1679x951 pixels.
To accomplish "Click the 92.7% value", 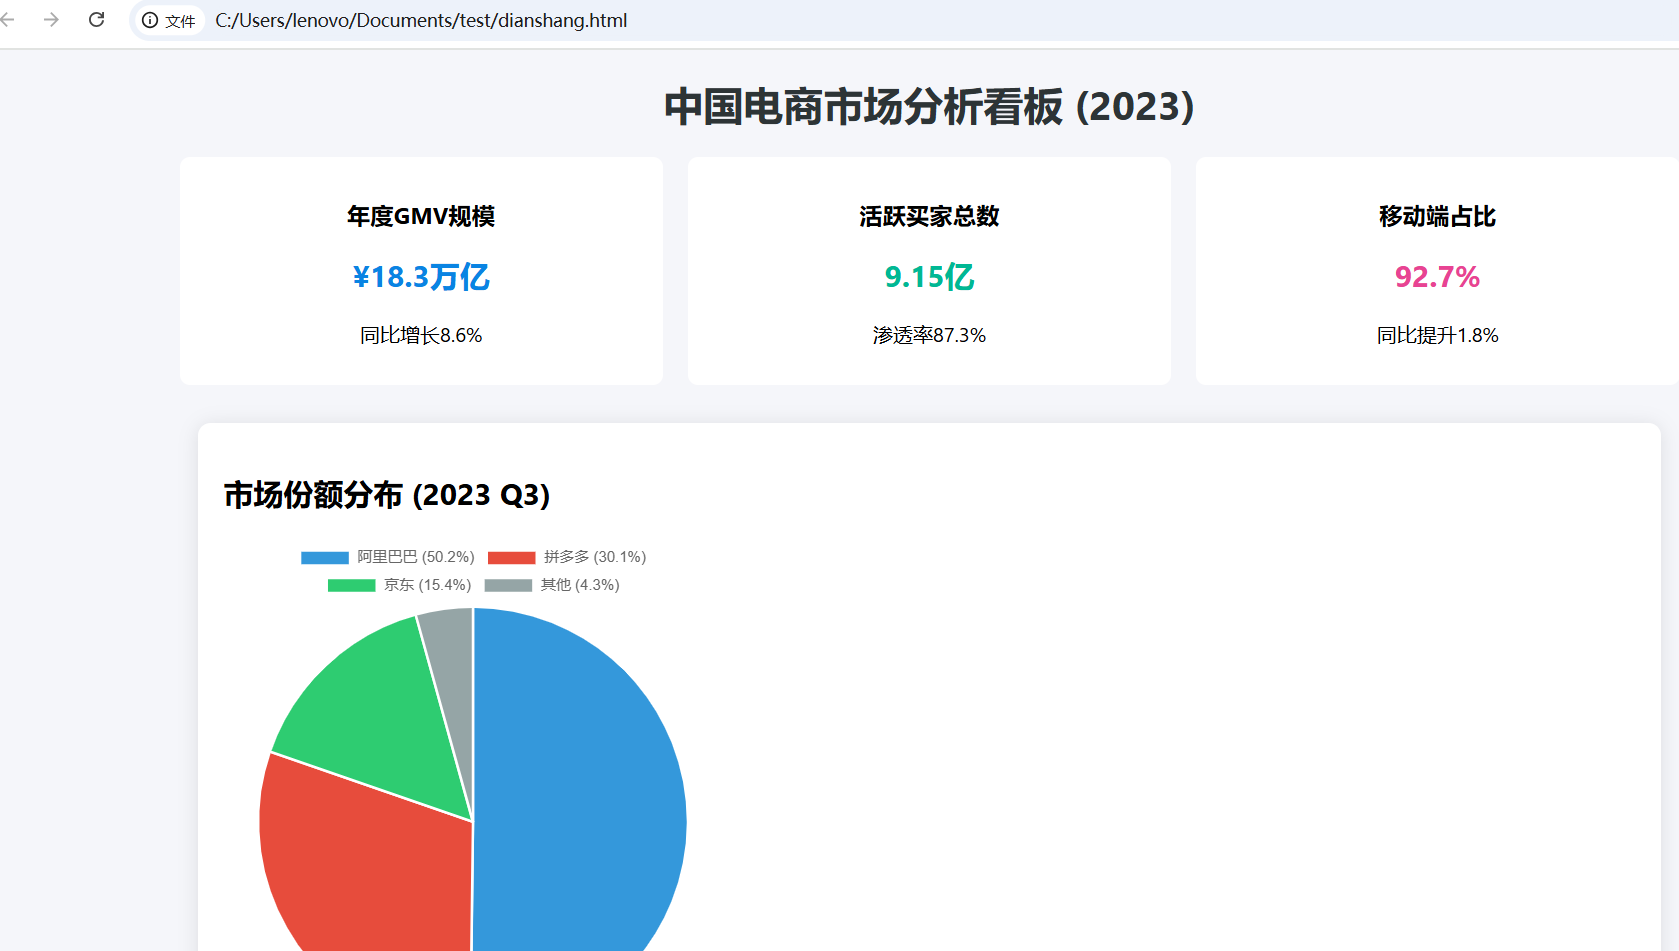I will (1437, 277).
